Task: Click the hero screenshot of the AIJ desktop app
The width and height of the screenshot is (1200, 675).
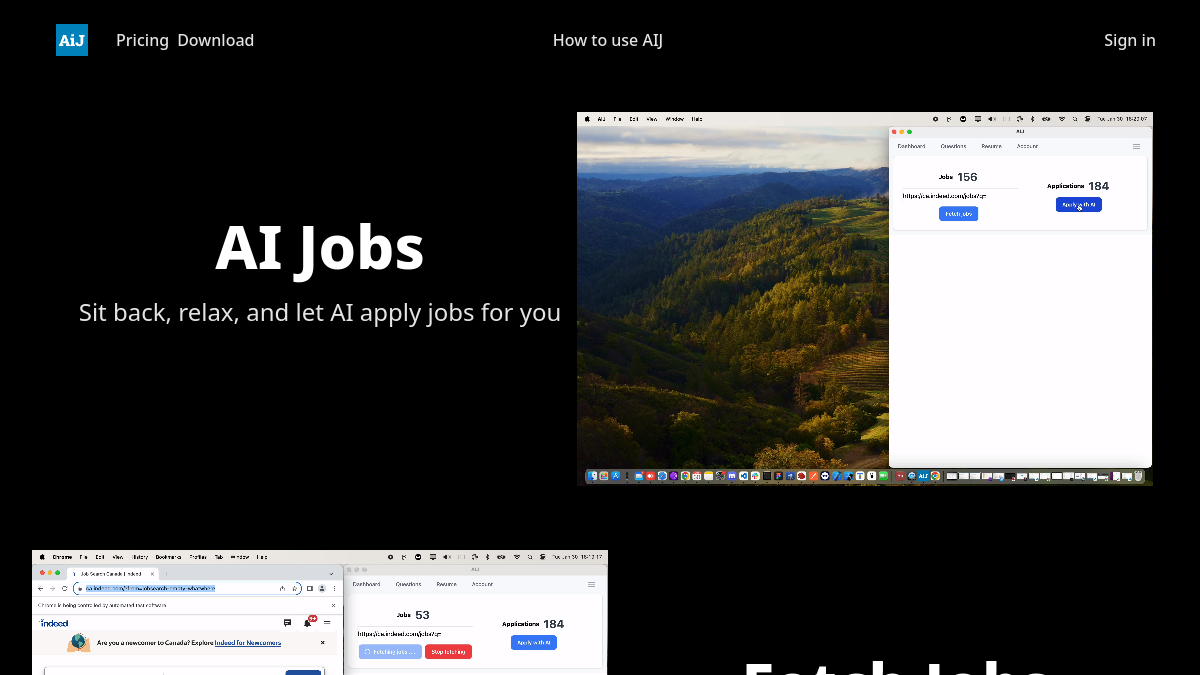Action: (865, 299)
